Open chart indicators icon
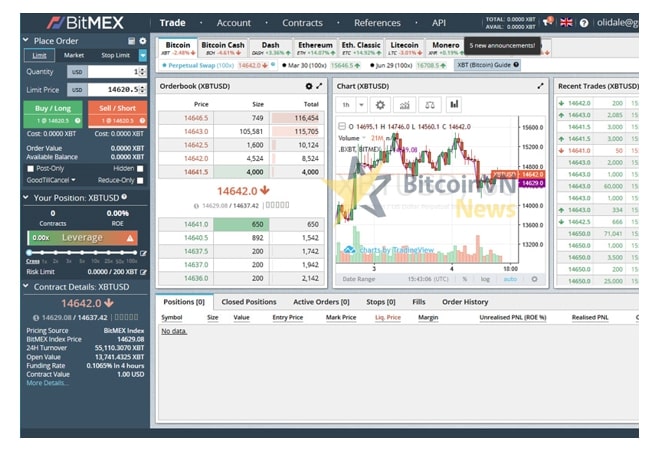The width and height of the screenshot is (656, 450). click(x=405, y=105)
